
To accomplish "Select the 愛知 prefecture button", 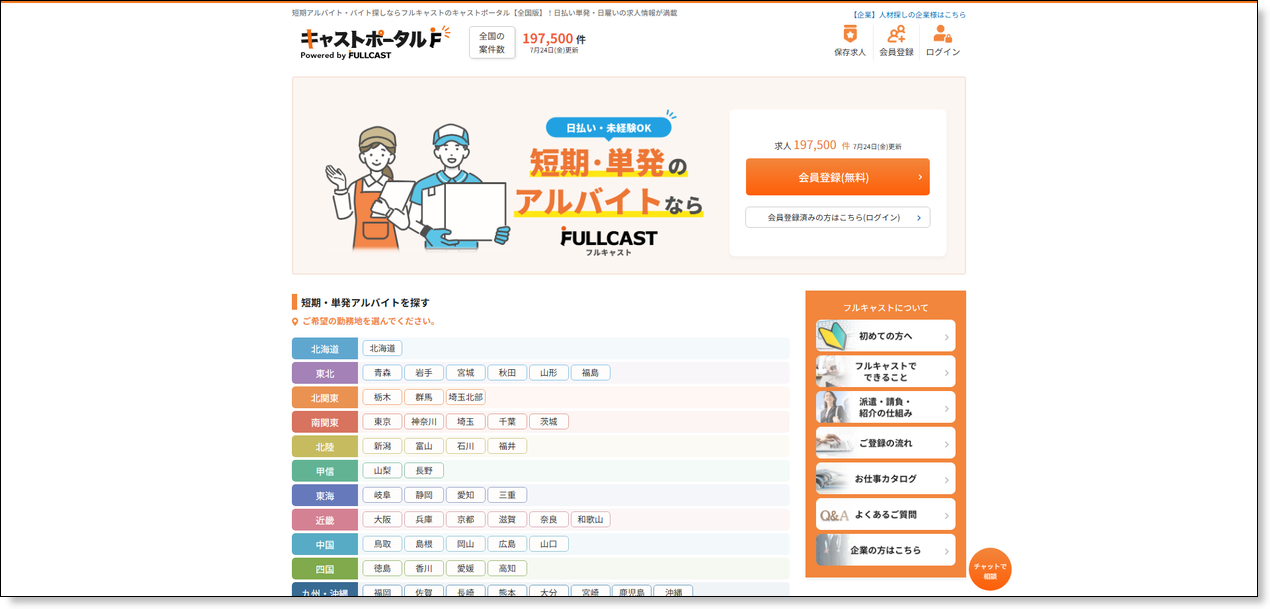I will coord(465,495).
